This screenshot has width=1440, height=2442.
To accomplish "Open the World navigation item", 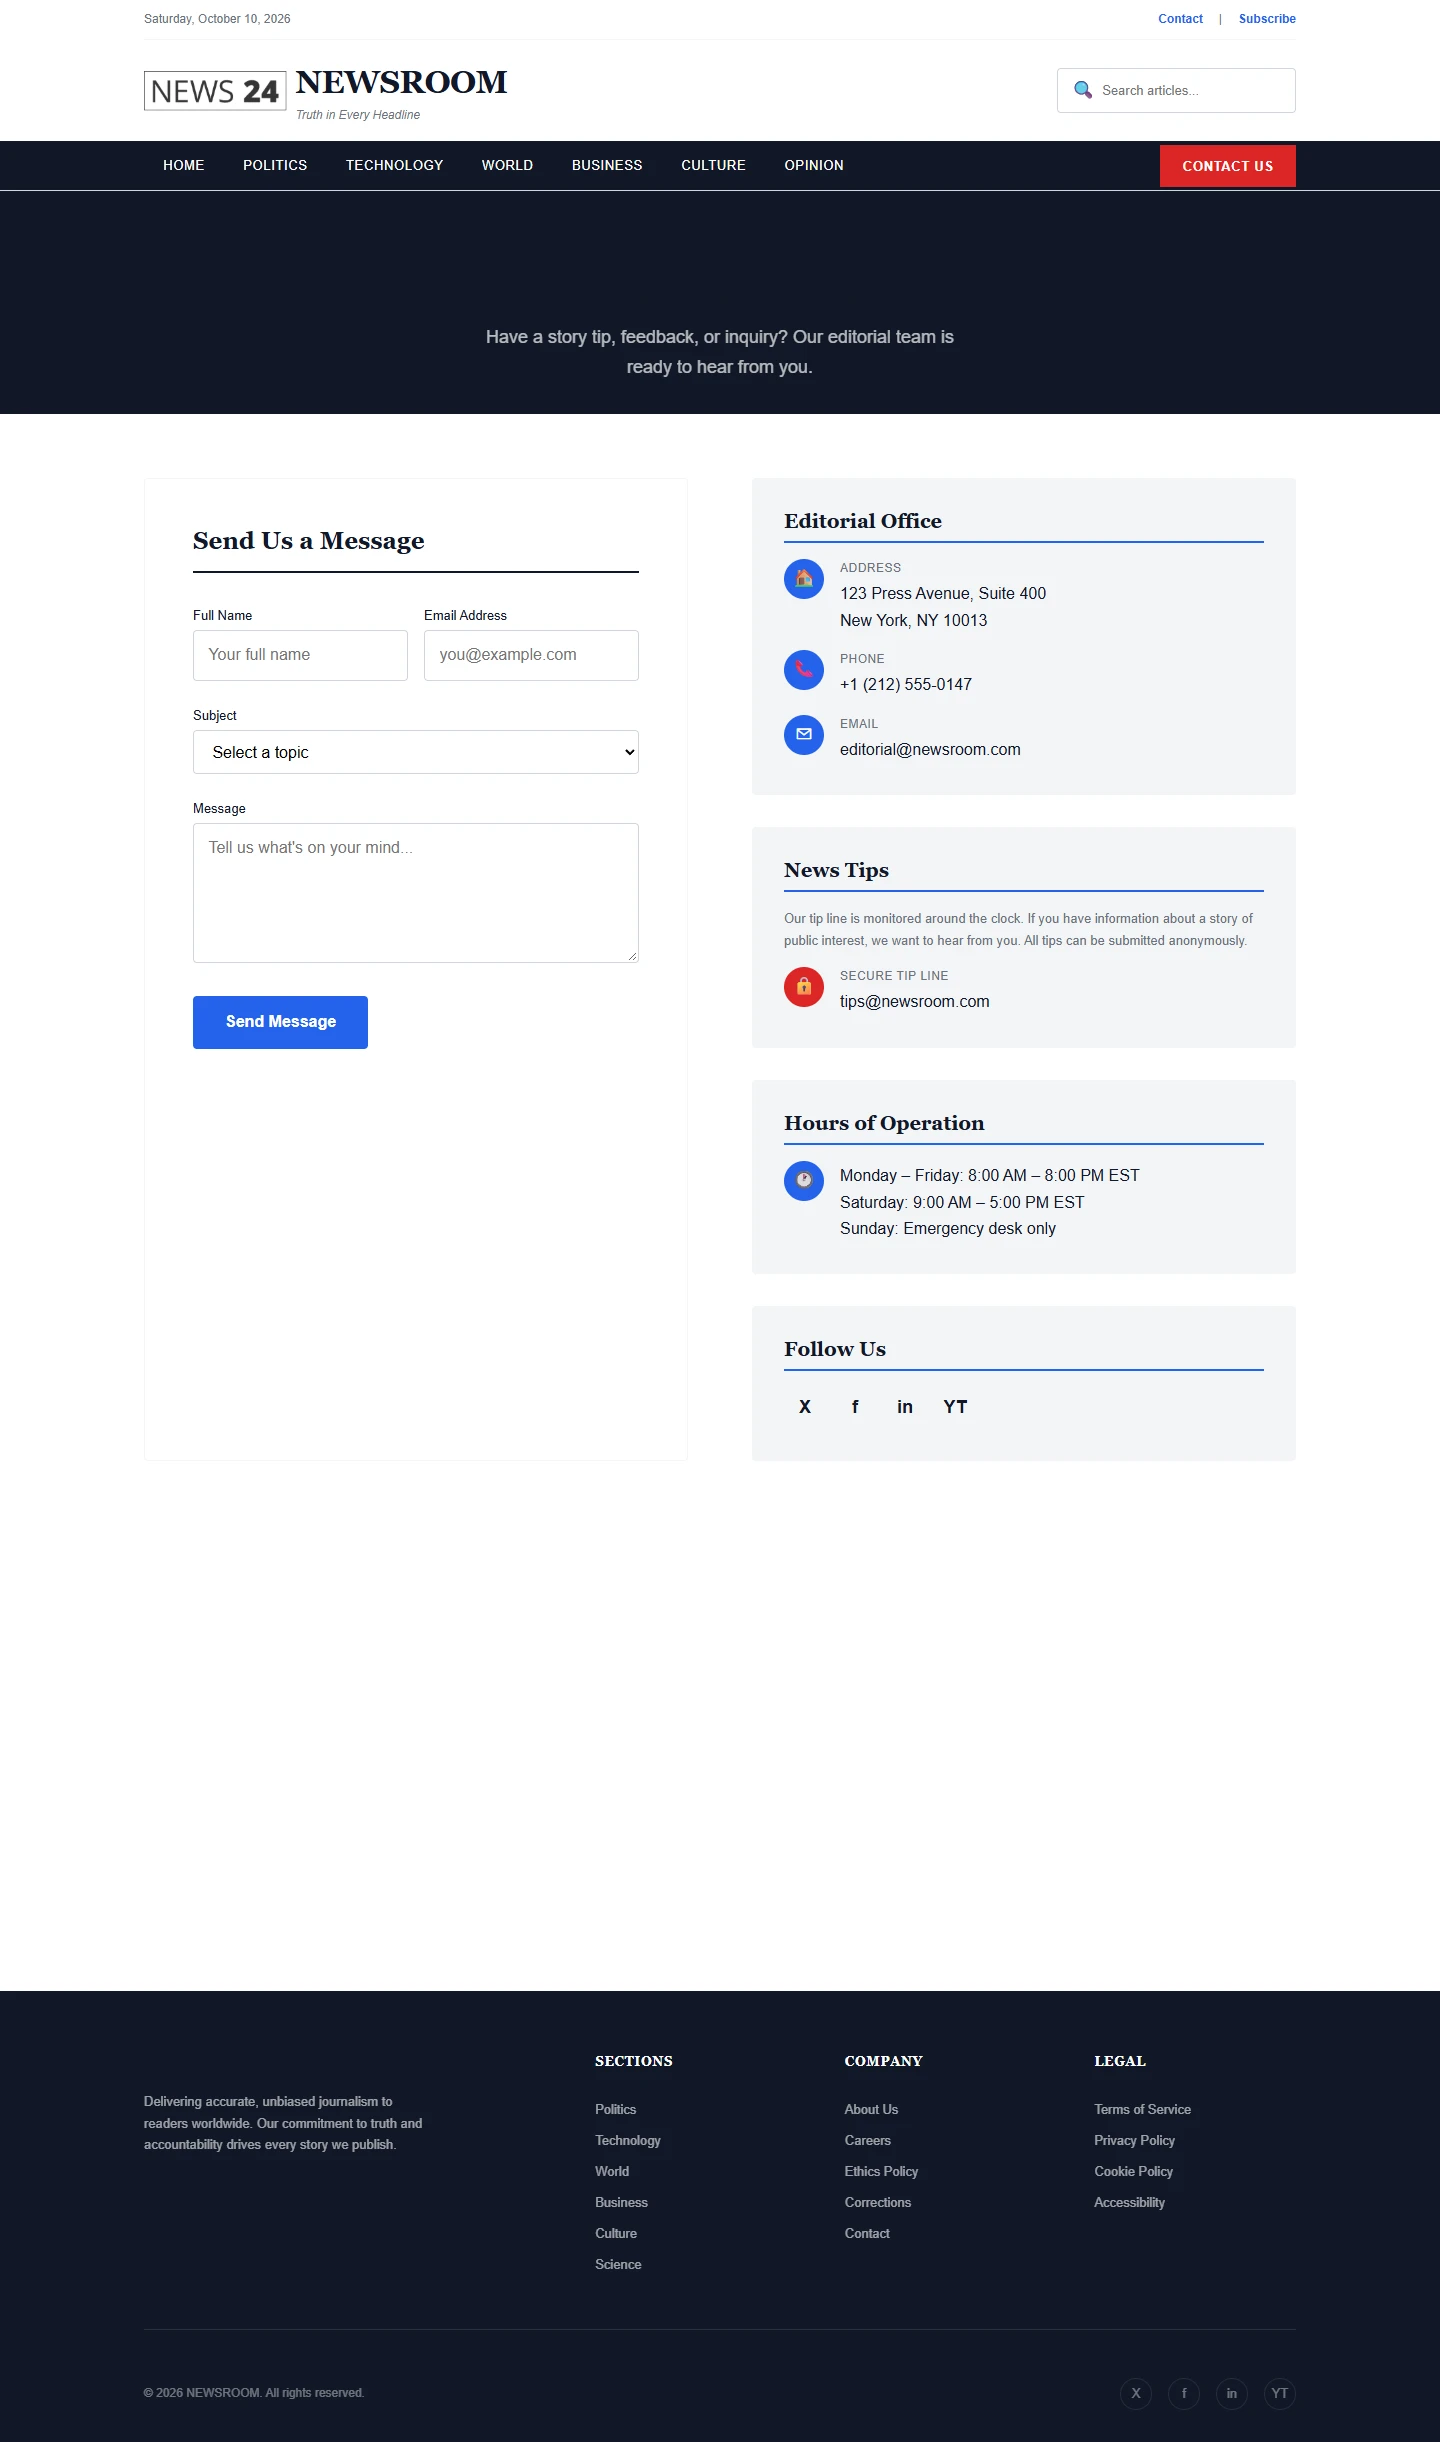I will tap(507, 165).
